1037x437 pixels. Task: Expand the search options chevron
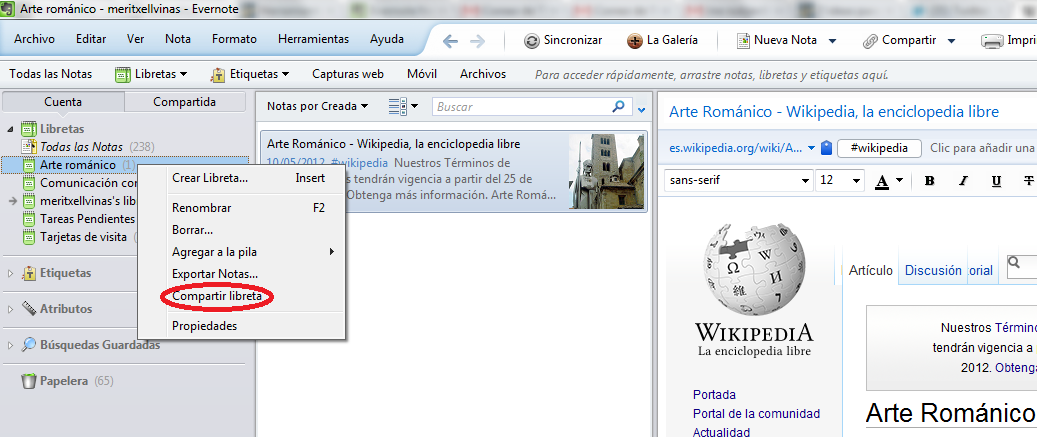coord(640,108)
